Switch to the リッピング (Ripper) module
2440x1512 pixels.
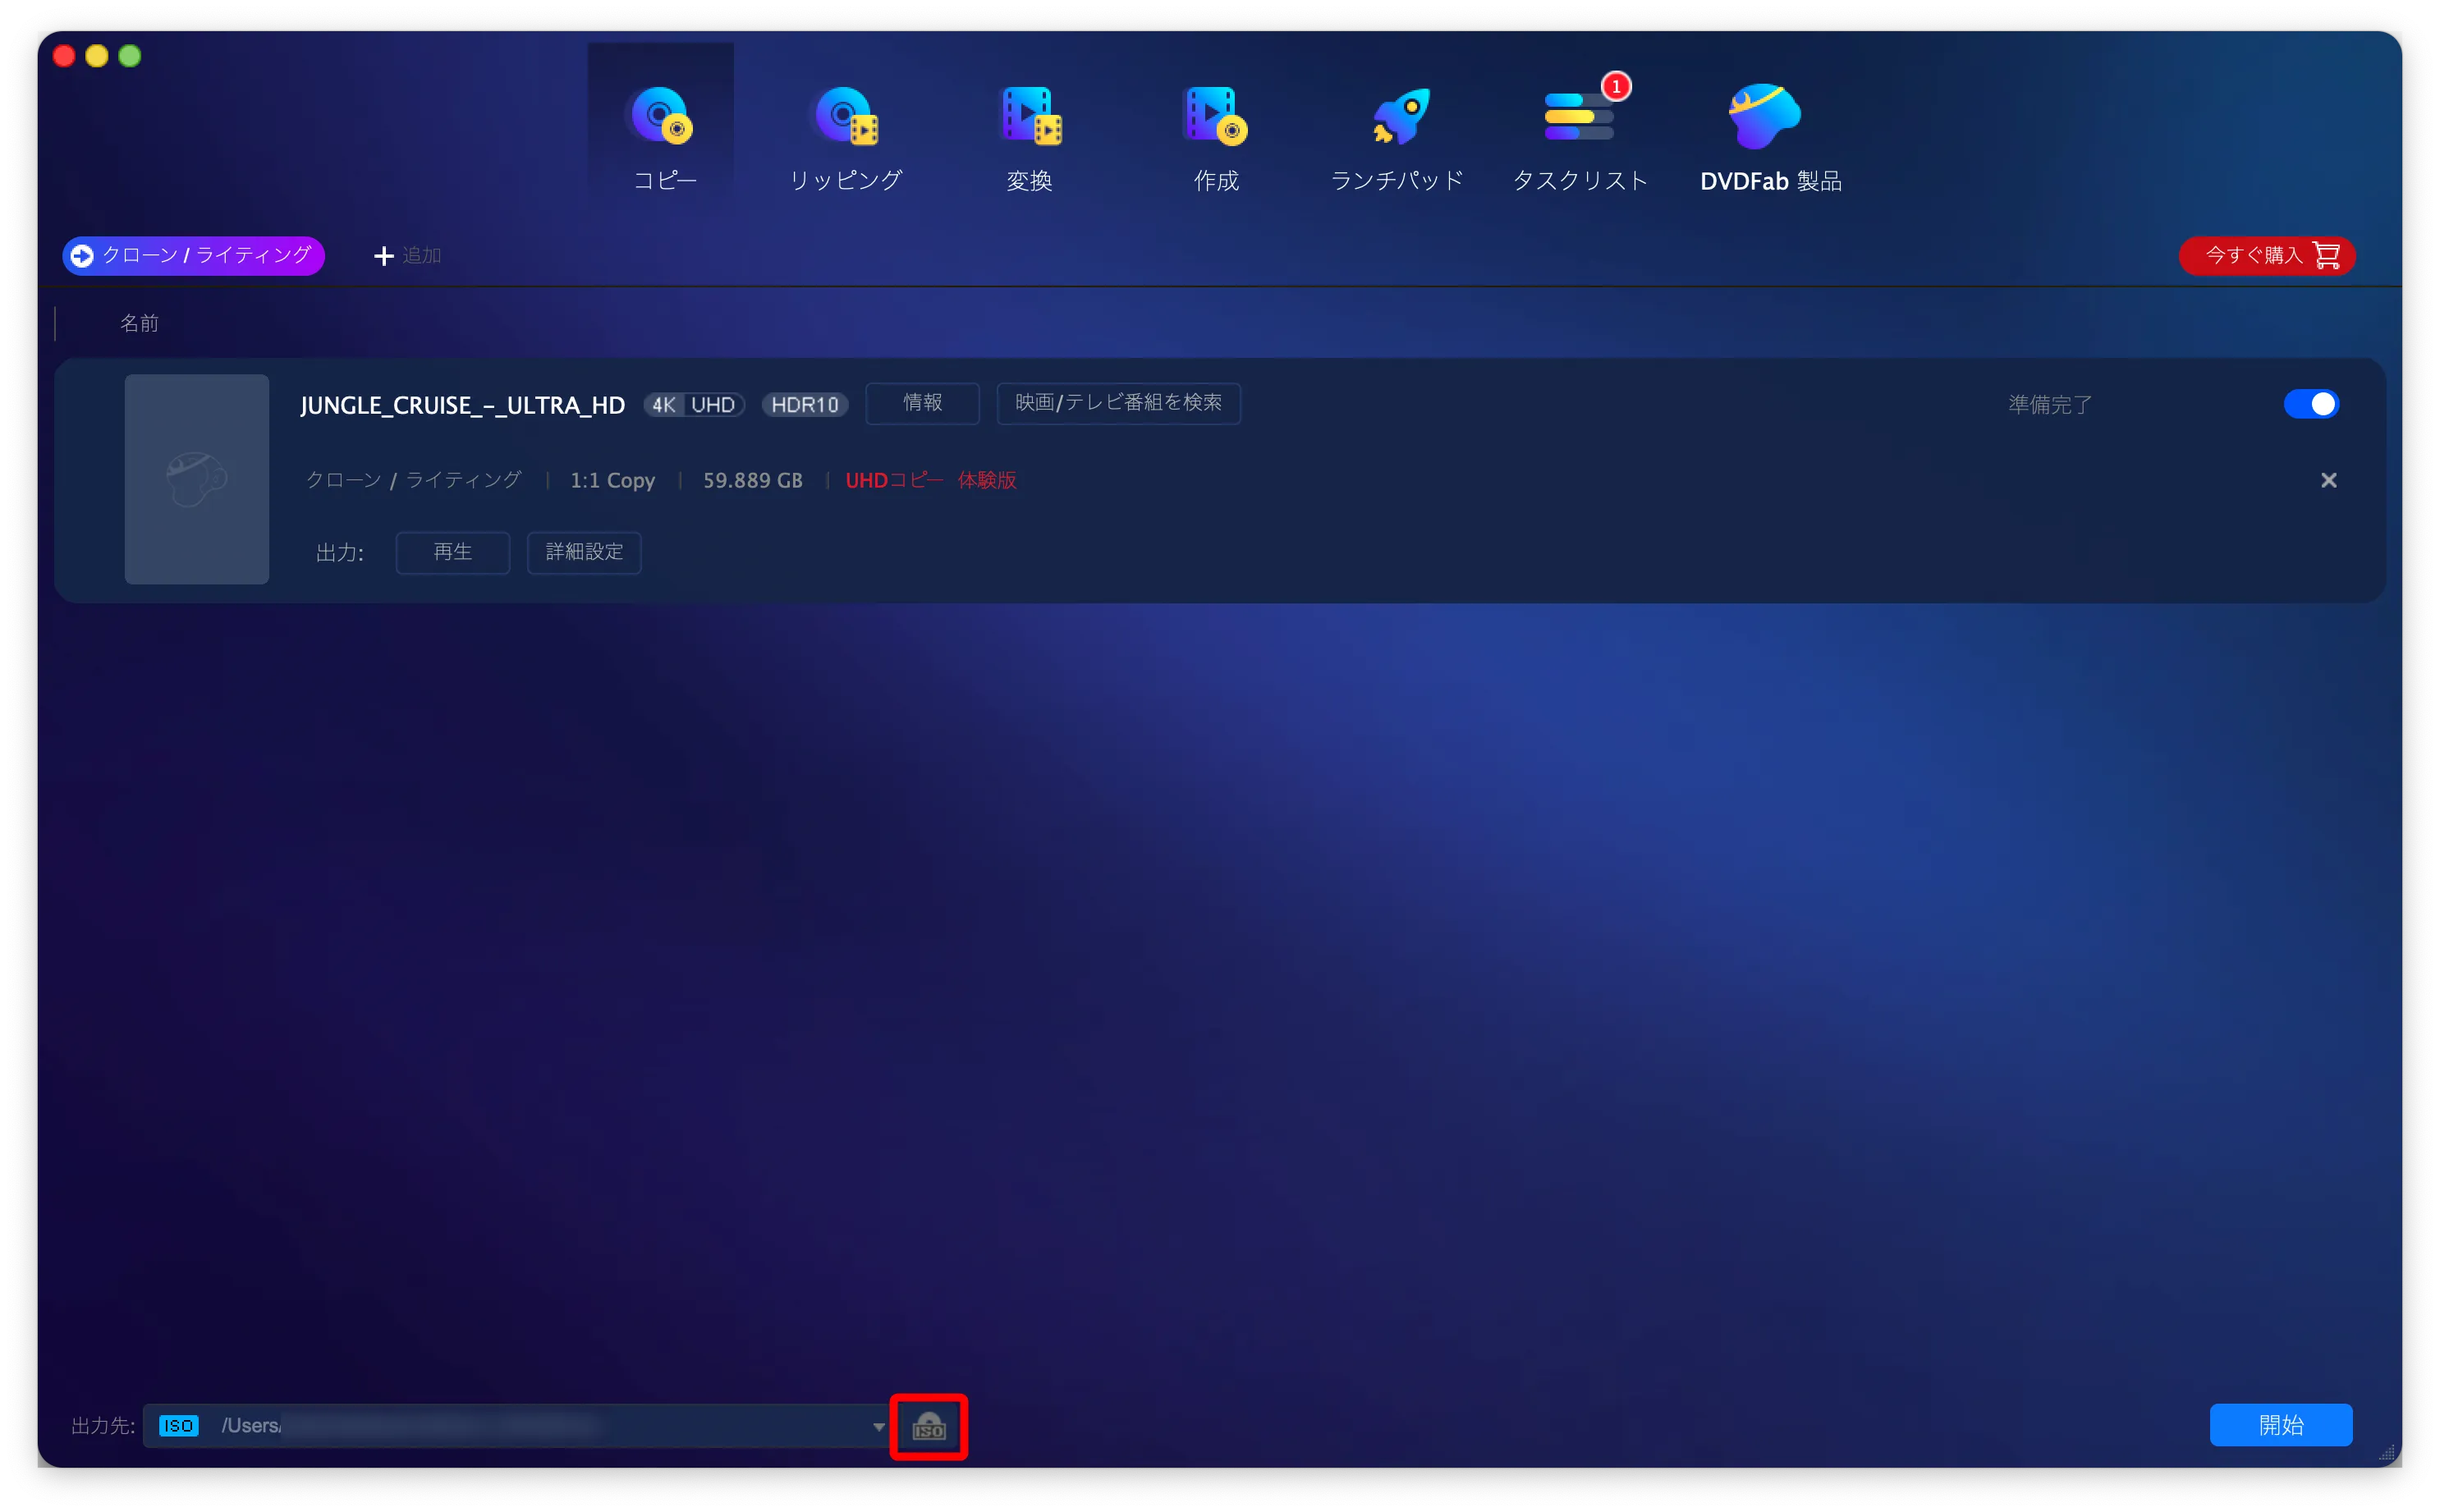point(845,138)
